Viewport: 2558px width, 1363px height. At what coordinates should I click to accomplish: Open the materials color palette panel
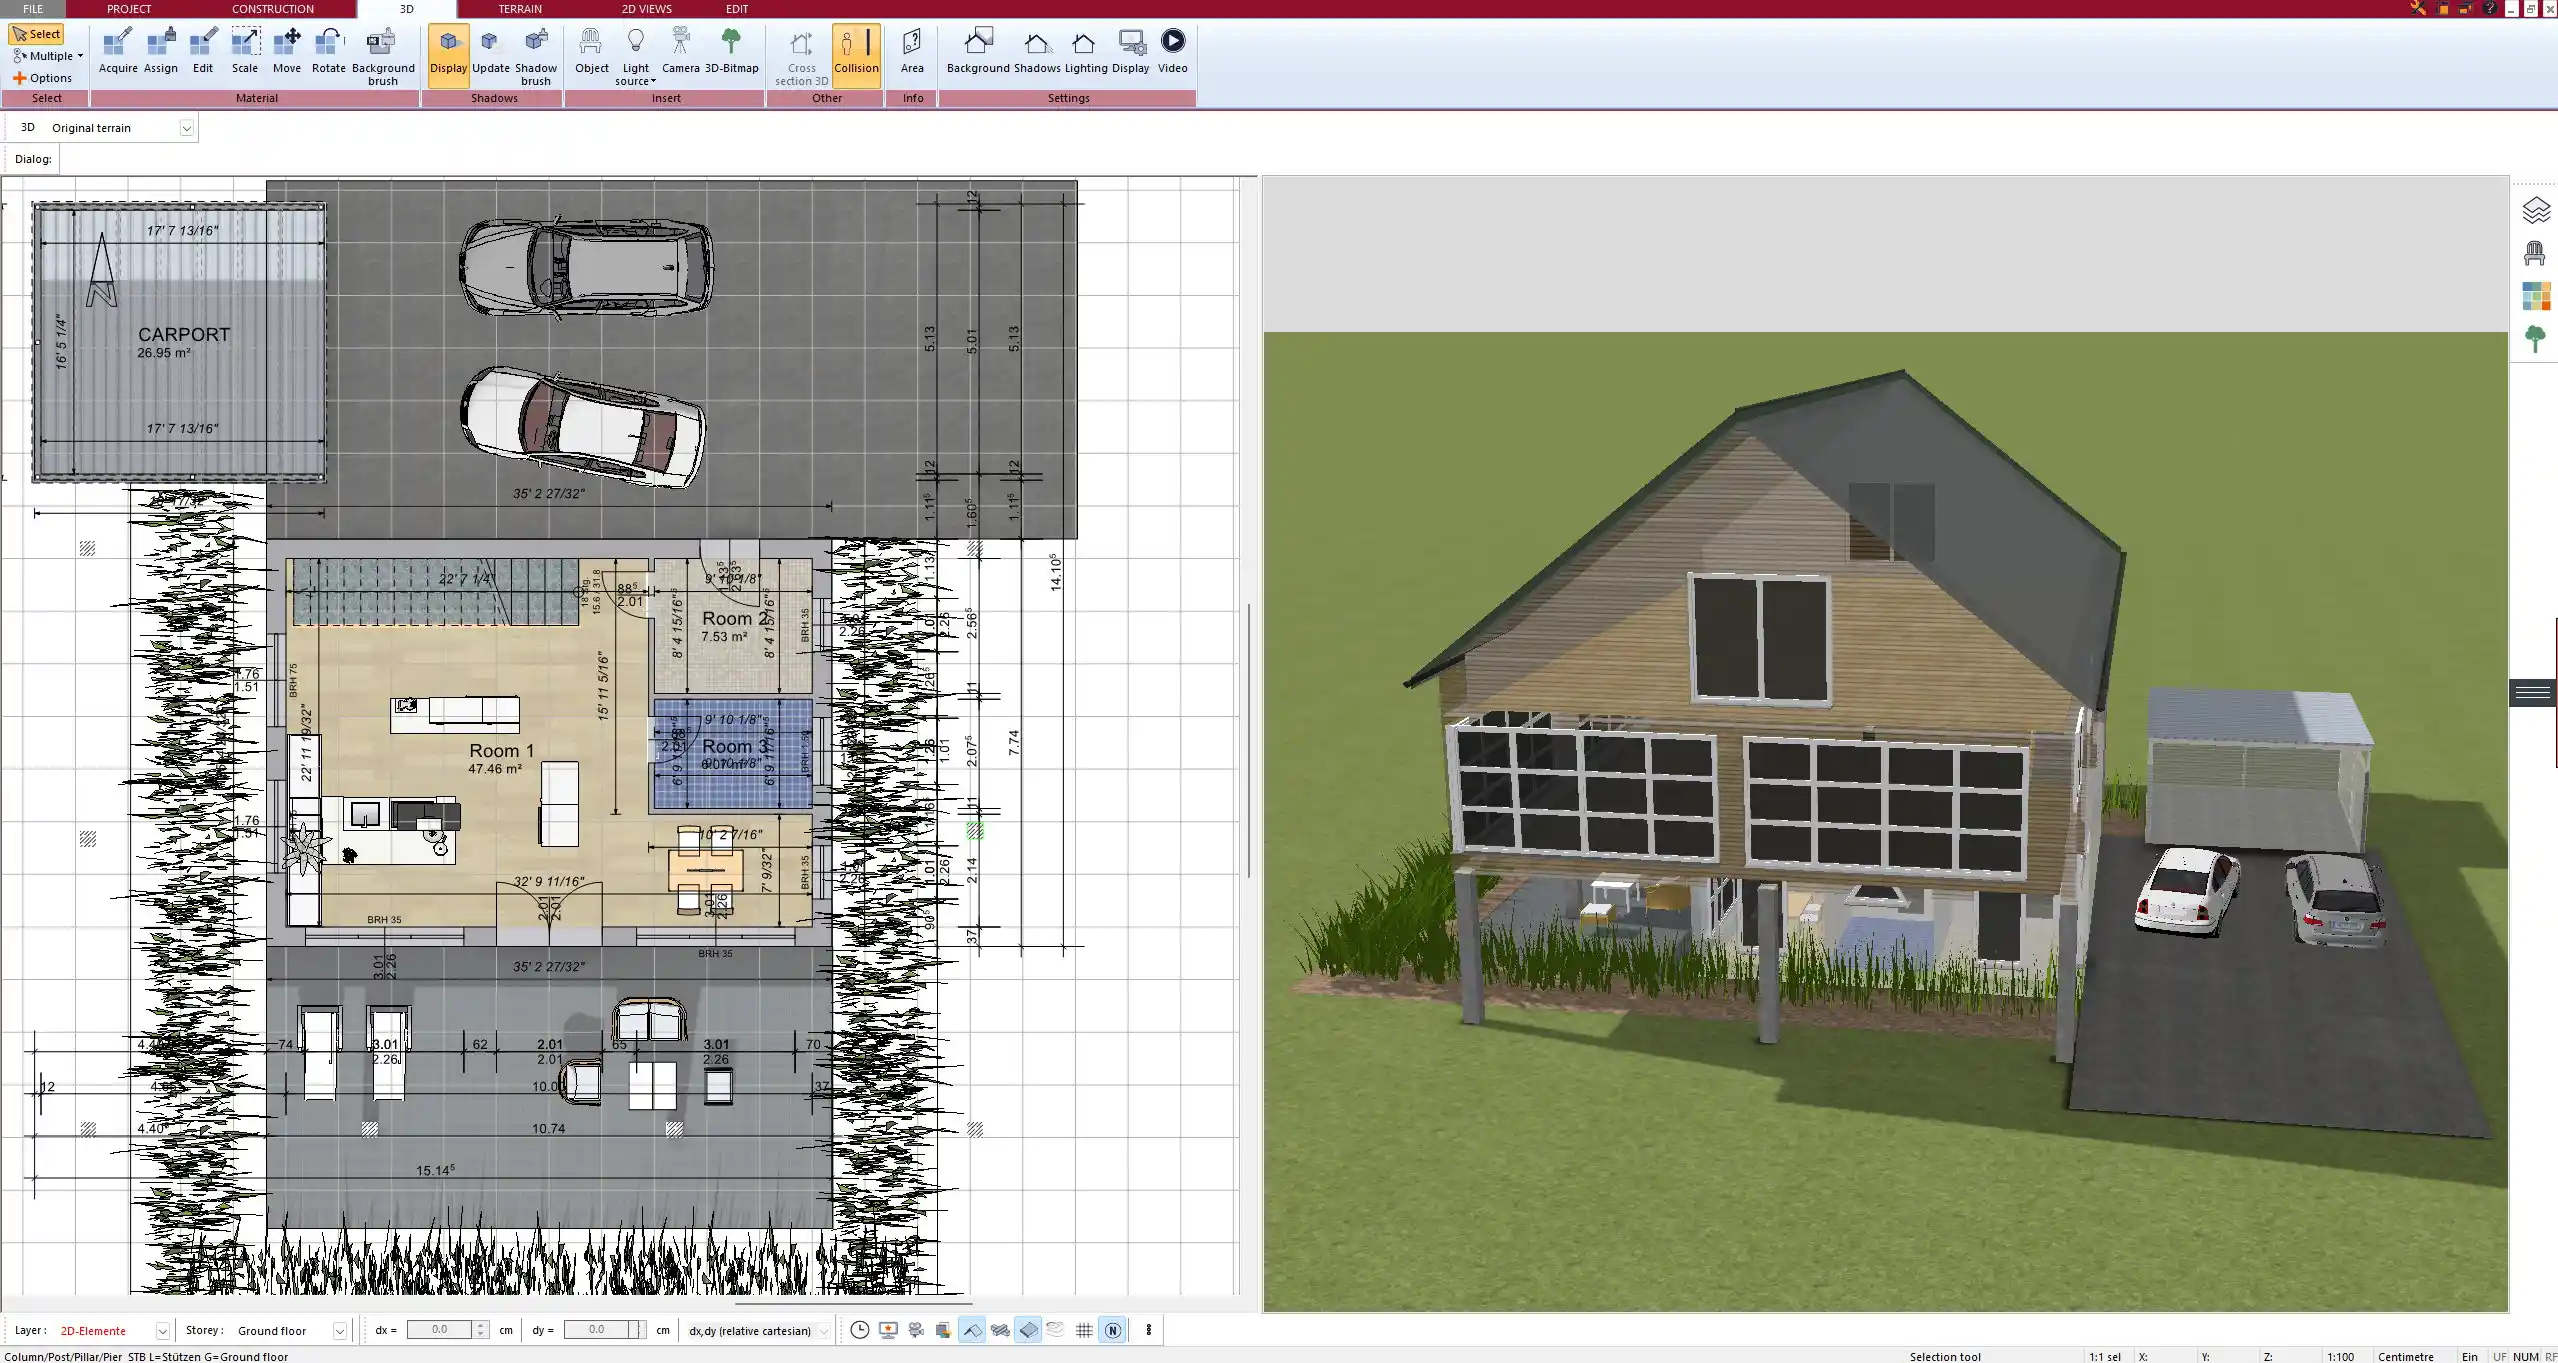[2536, 296]
